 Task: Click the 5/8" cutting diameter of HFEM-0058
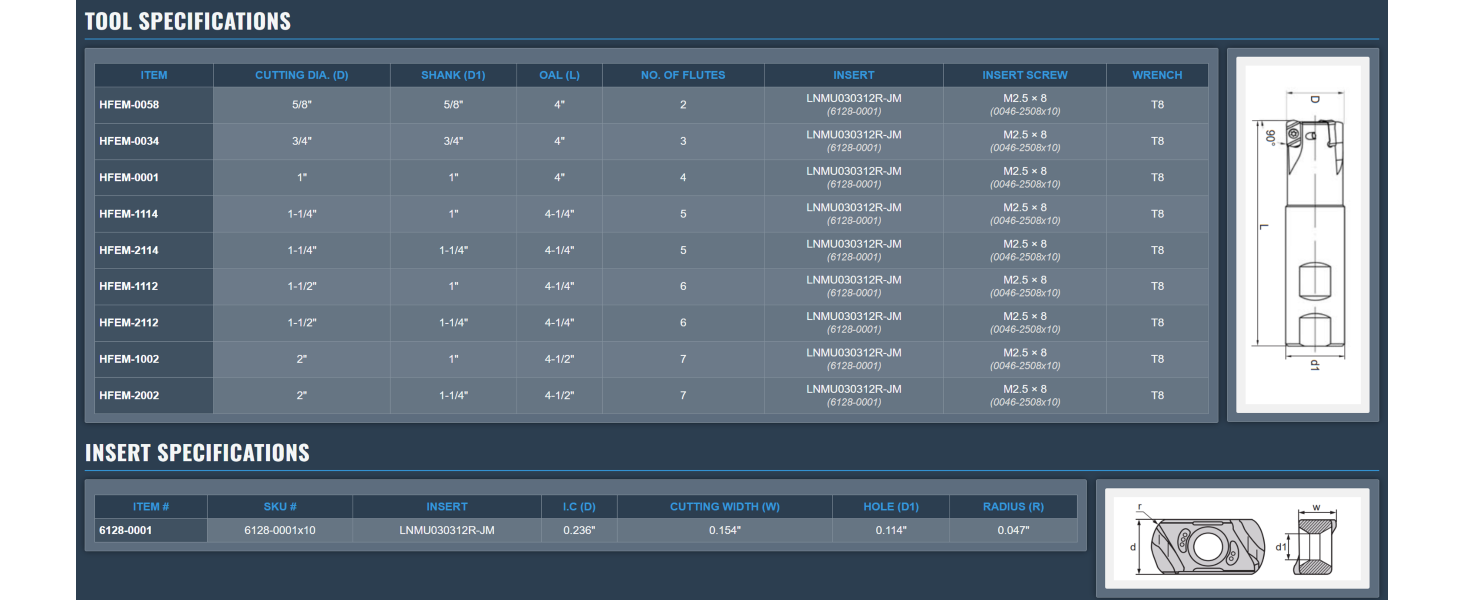[302, 105]
